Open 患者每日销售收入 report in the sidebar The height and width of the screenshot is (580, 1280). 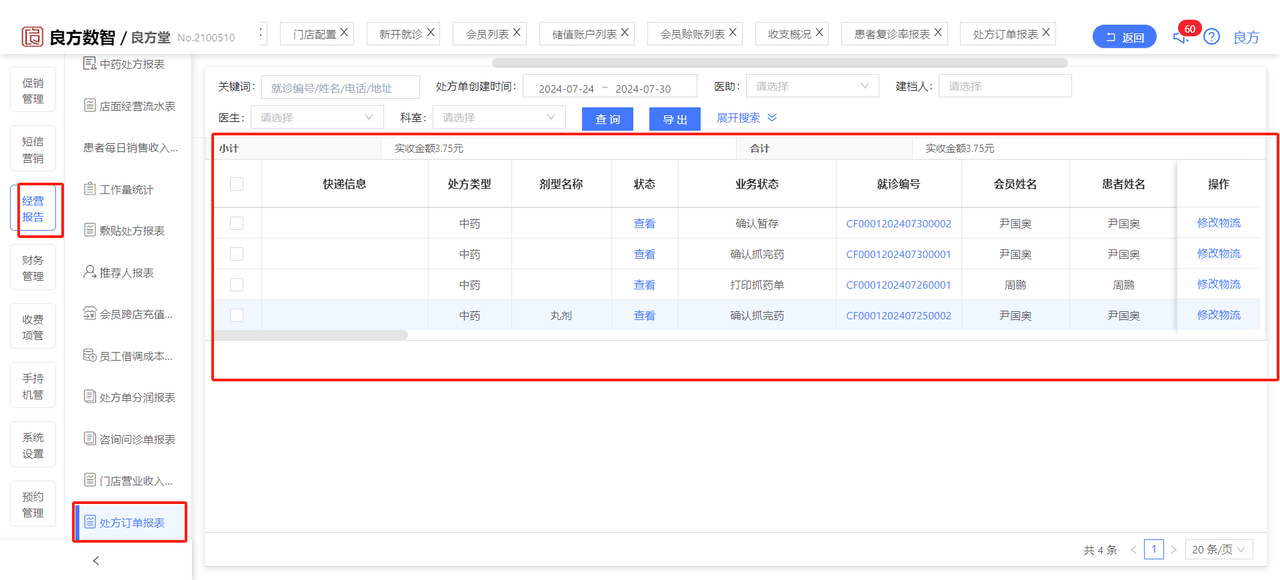(130, 148)
